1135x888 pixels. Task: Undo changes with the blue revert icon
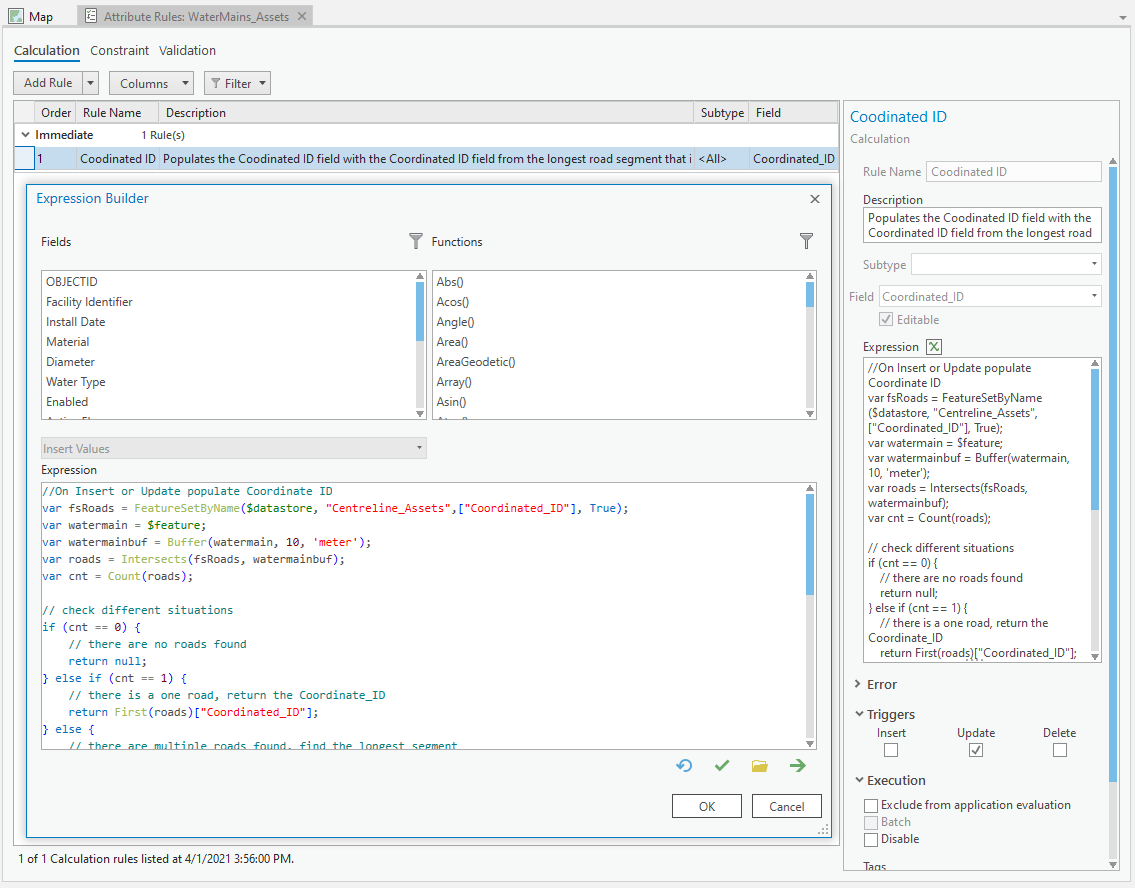tap(684, 765)
